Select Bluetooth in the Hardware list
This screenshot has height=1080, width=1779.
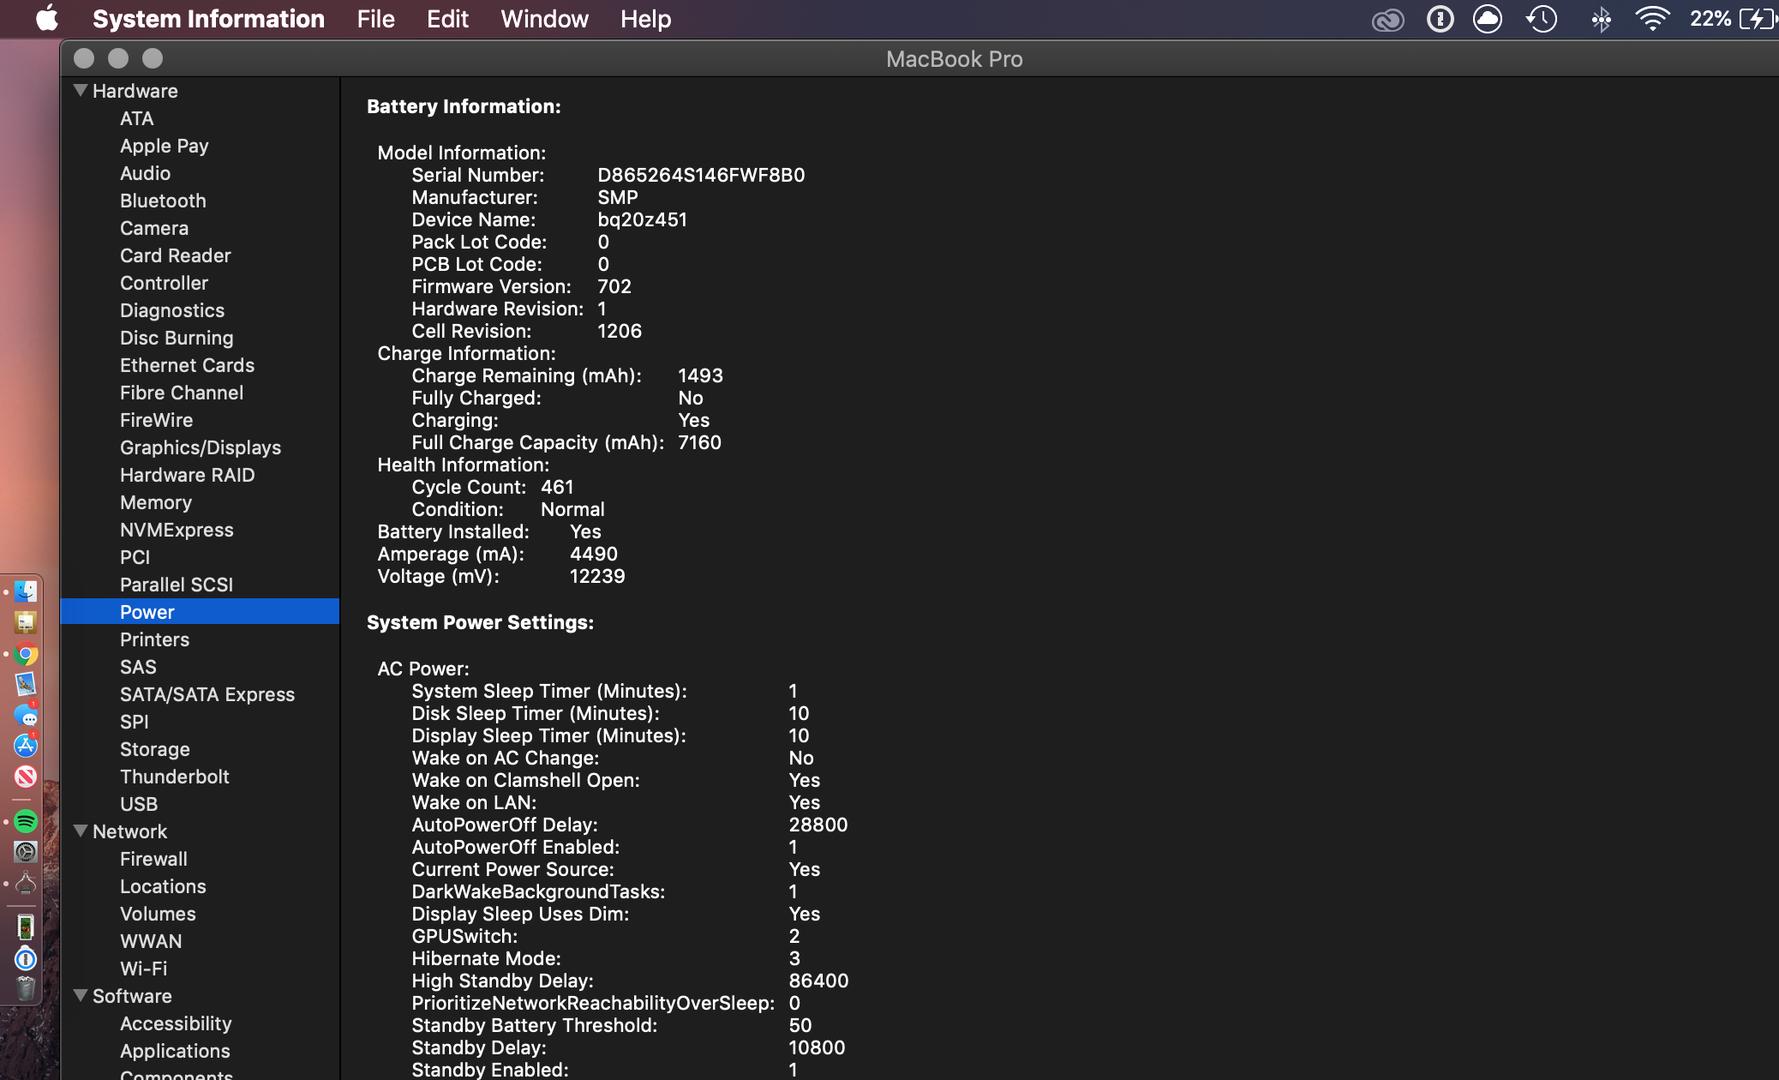[163, 201]
